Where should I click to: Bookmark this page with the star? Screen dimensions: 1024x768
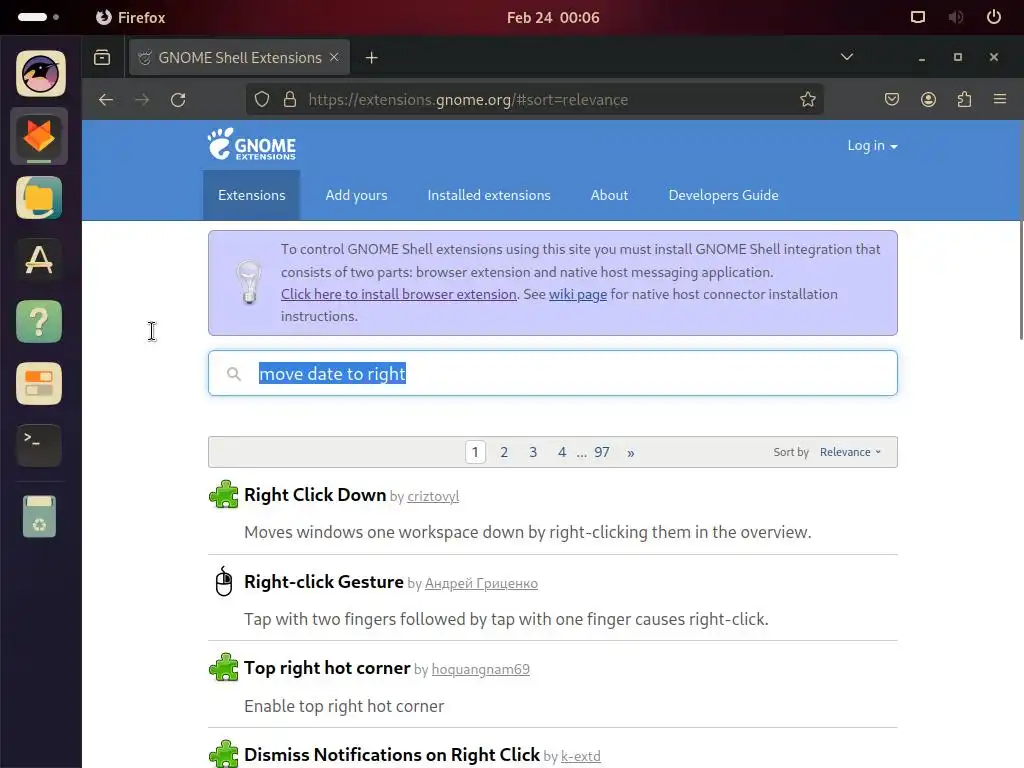coord(808,99)
